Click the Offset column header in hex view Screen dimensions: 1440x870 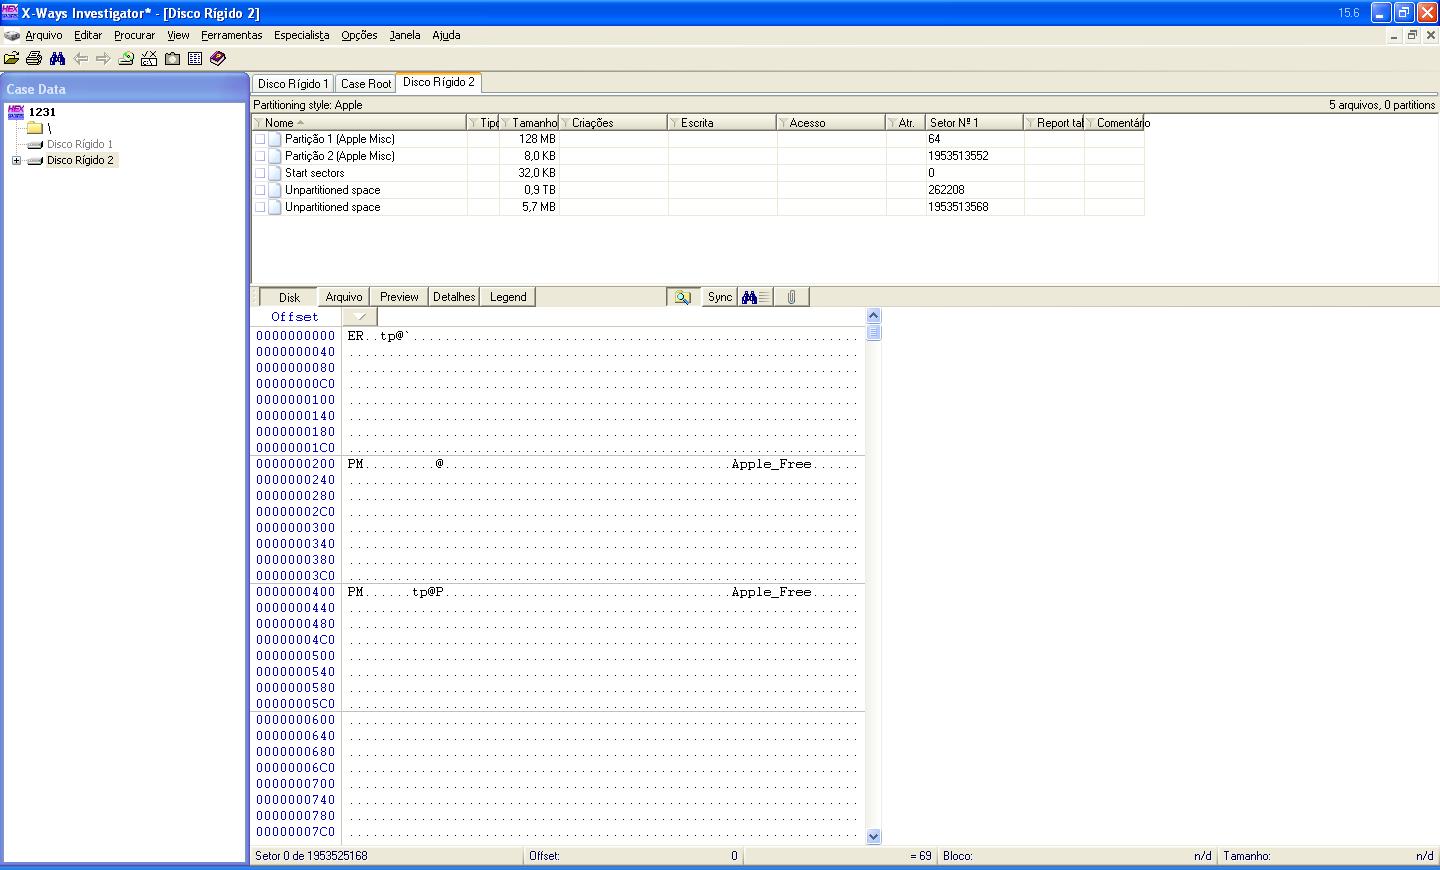pyautogui.click(x=295, y=317)
